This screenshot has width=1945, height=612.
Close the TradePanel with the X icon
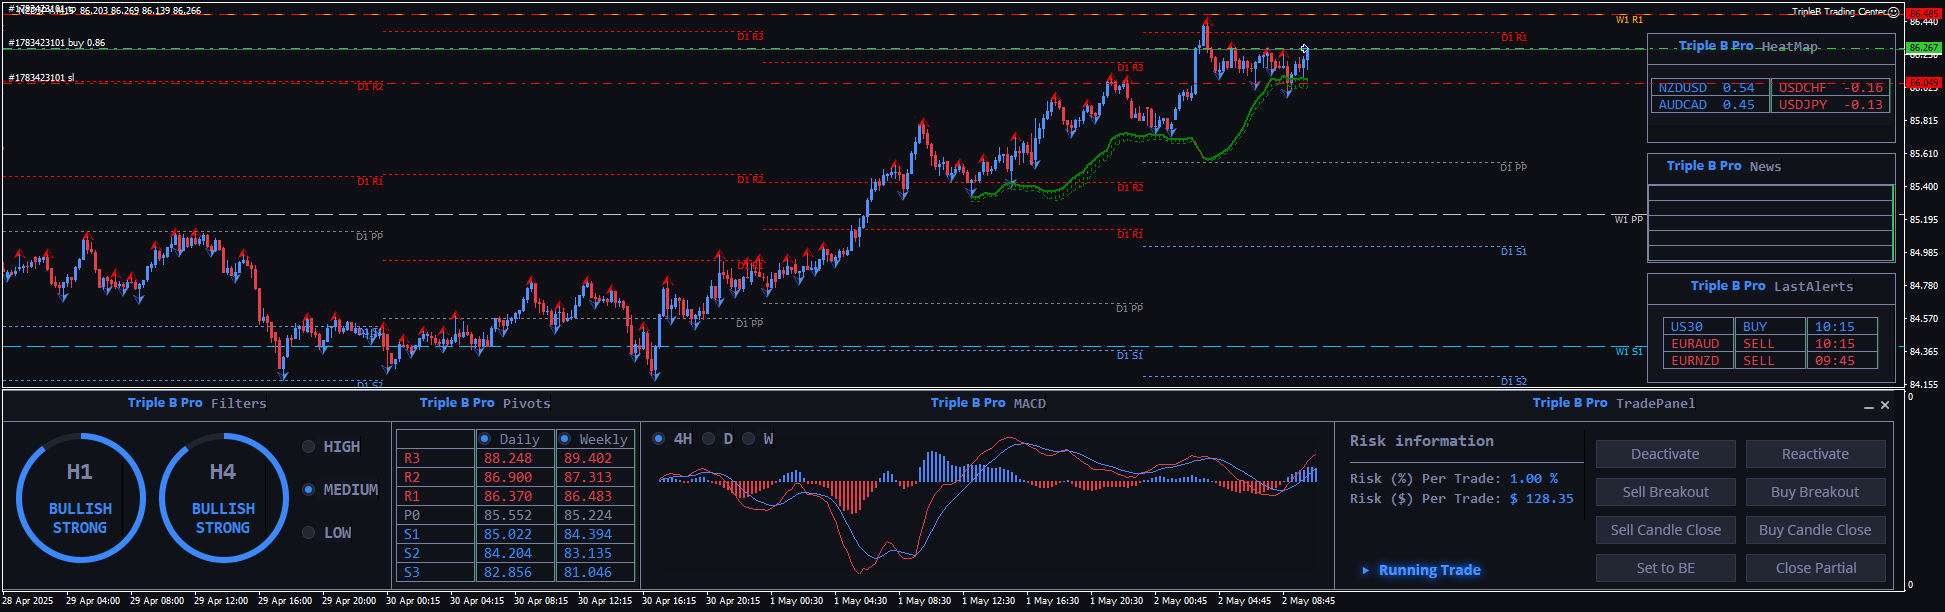coord(1885,405)
